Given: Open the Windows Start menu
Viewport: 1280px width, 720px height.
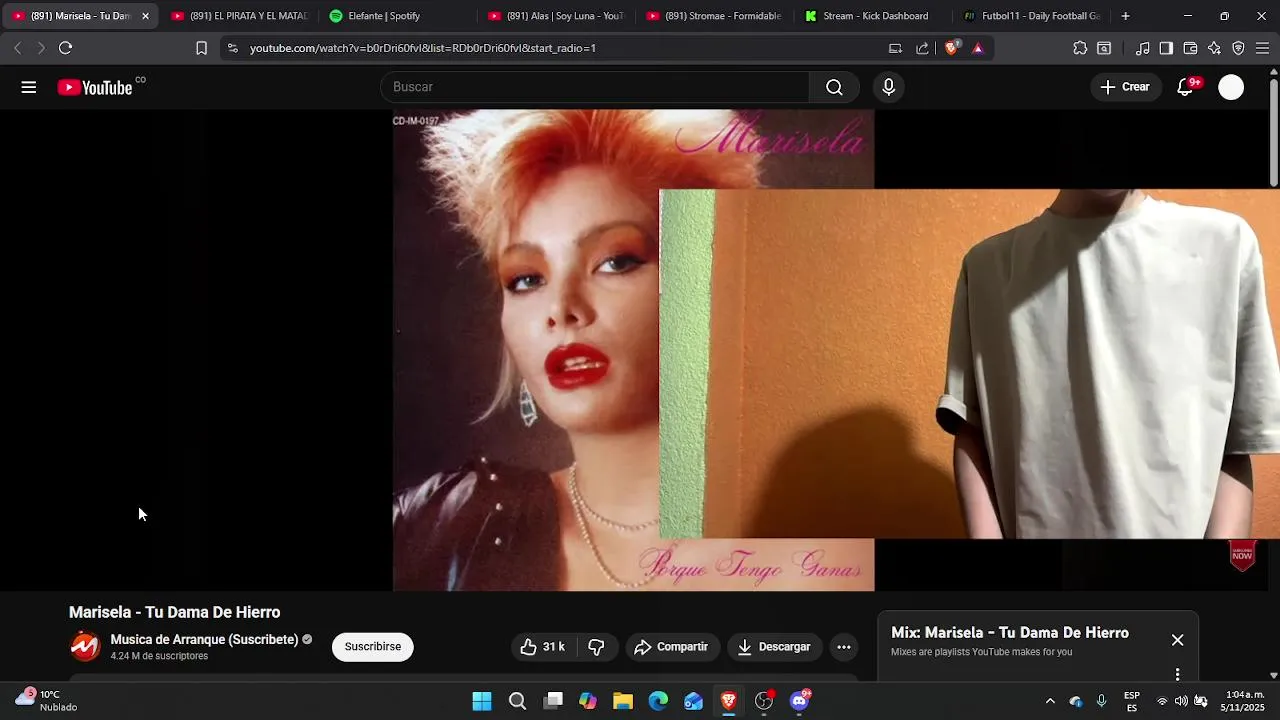Looking at the screenshot, I should (x=482, y=701).
